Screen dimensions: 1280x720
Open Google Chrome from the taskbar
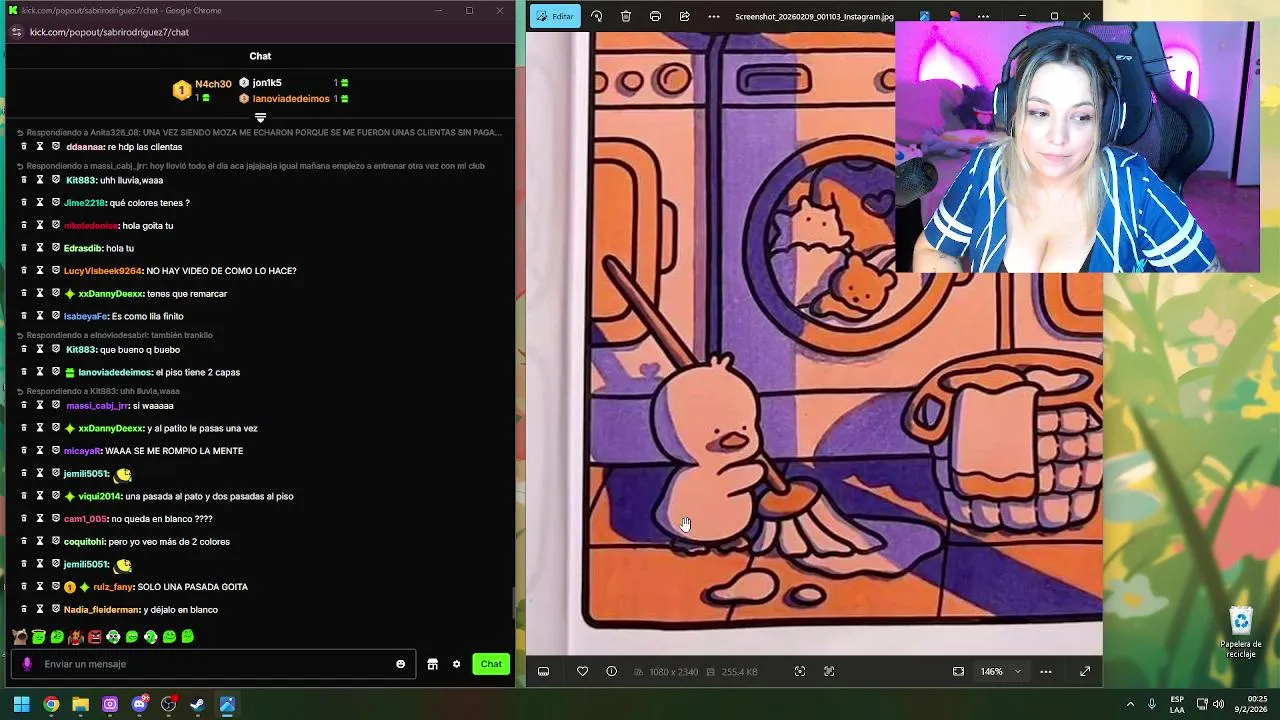point(51,704)
